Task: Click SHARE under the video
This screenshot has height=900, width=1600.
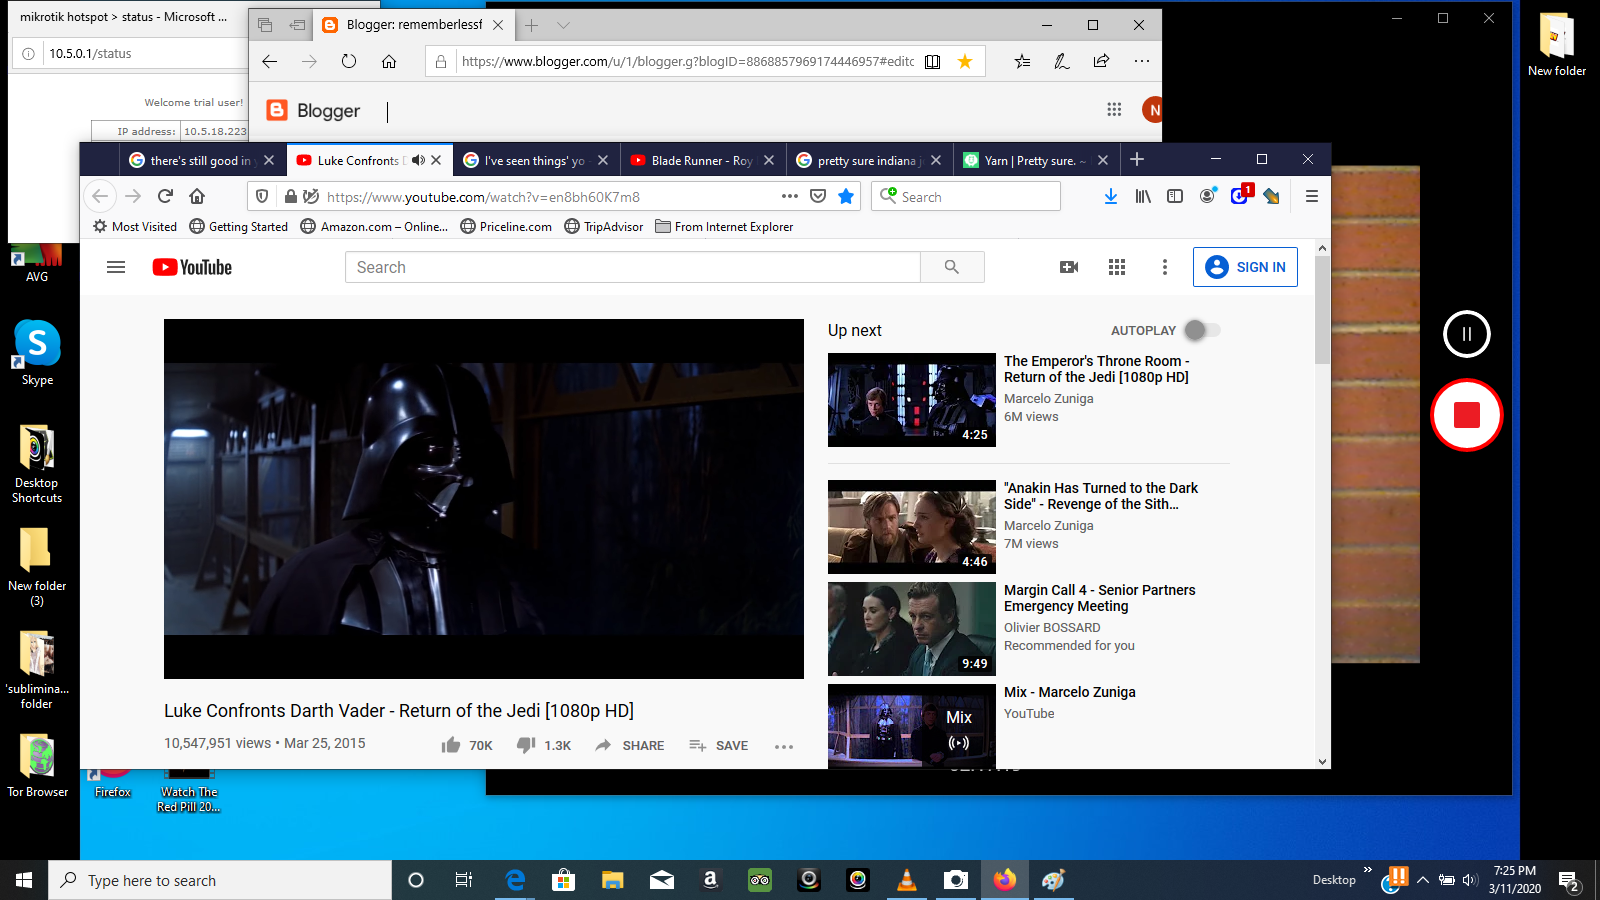Action: click(629, 746)
